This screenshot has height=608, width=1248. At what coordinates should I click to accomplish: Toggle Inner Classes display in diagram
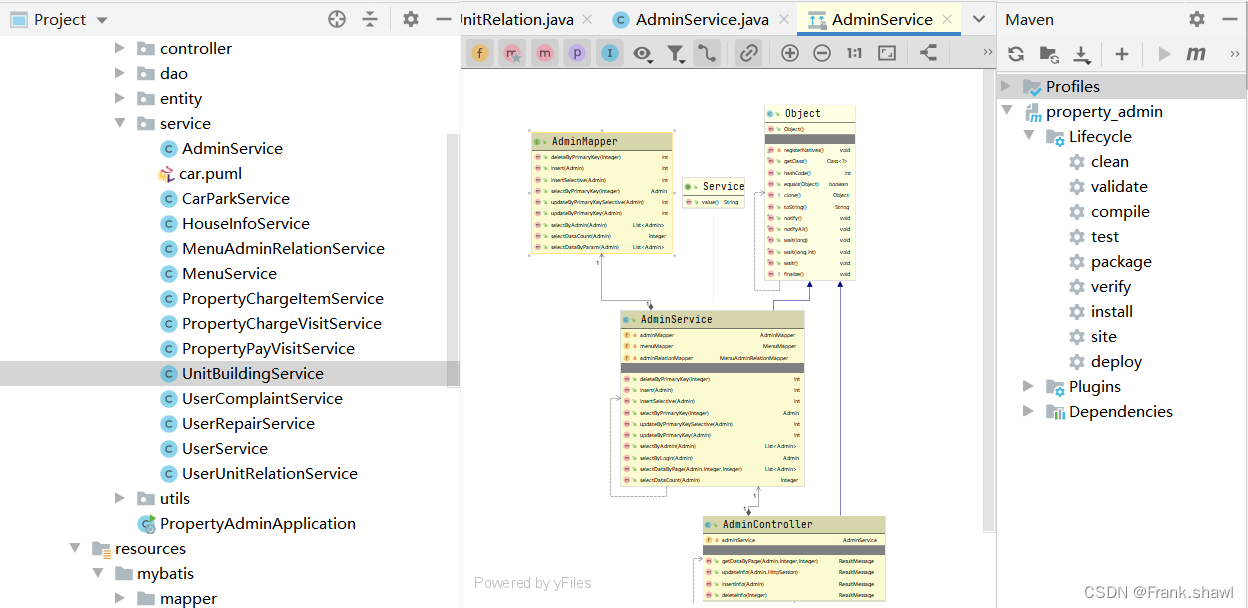click(609, 54)
